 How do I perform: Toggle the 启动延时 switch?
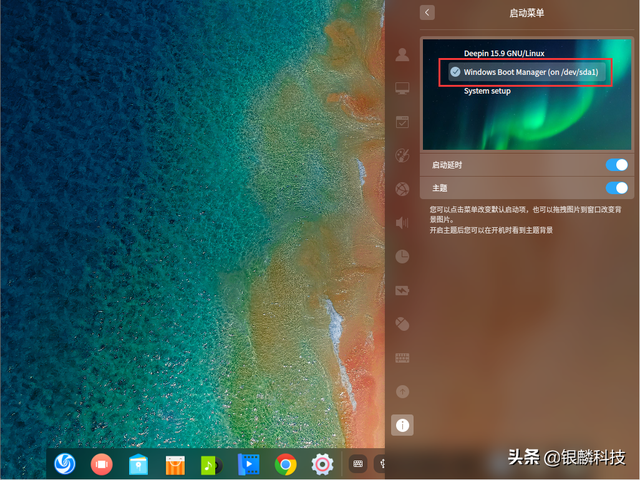point(616,165)
